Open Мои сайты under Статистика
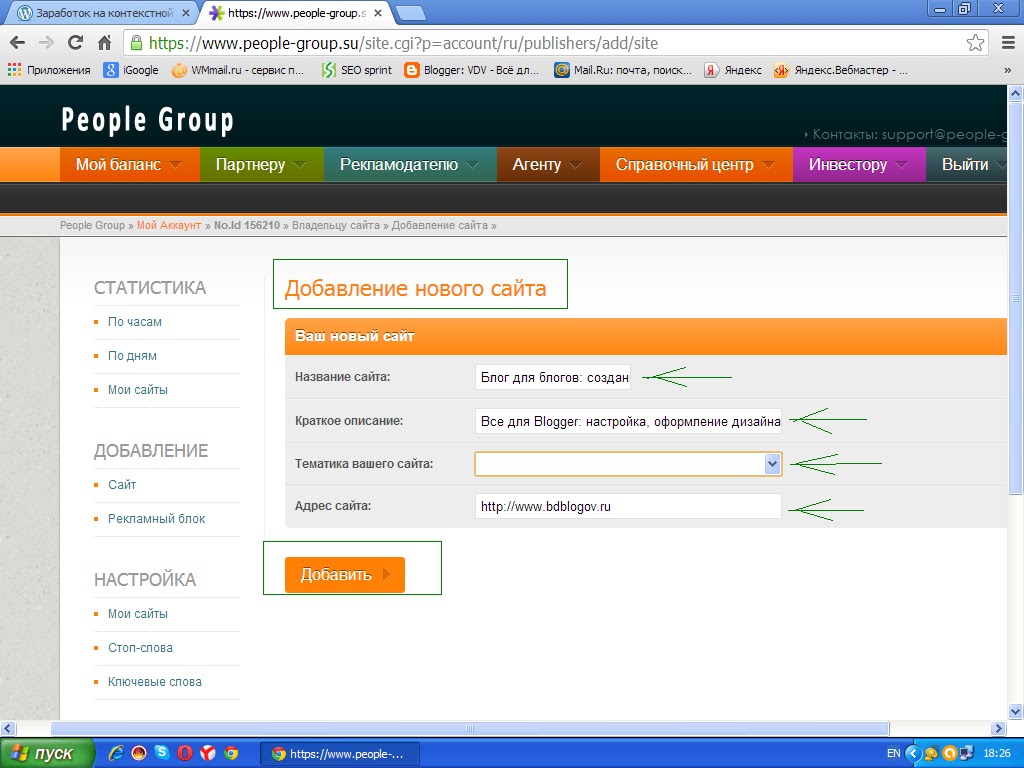 tap(138, 390)
